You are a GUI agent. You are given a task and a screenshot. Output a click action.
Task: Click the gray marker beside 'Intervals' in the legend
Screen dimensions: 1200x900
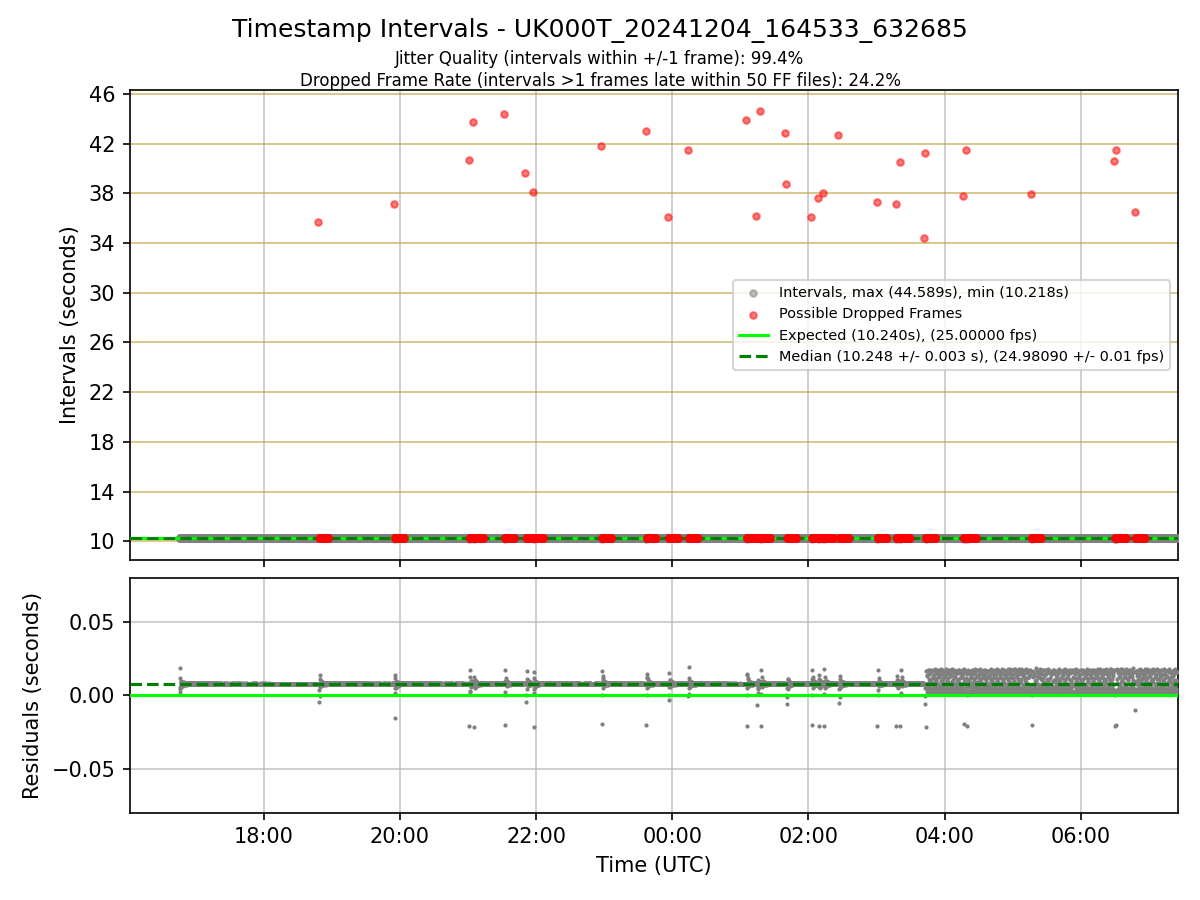tap(753, 293)
